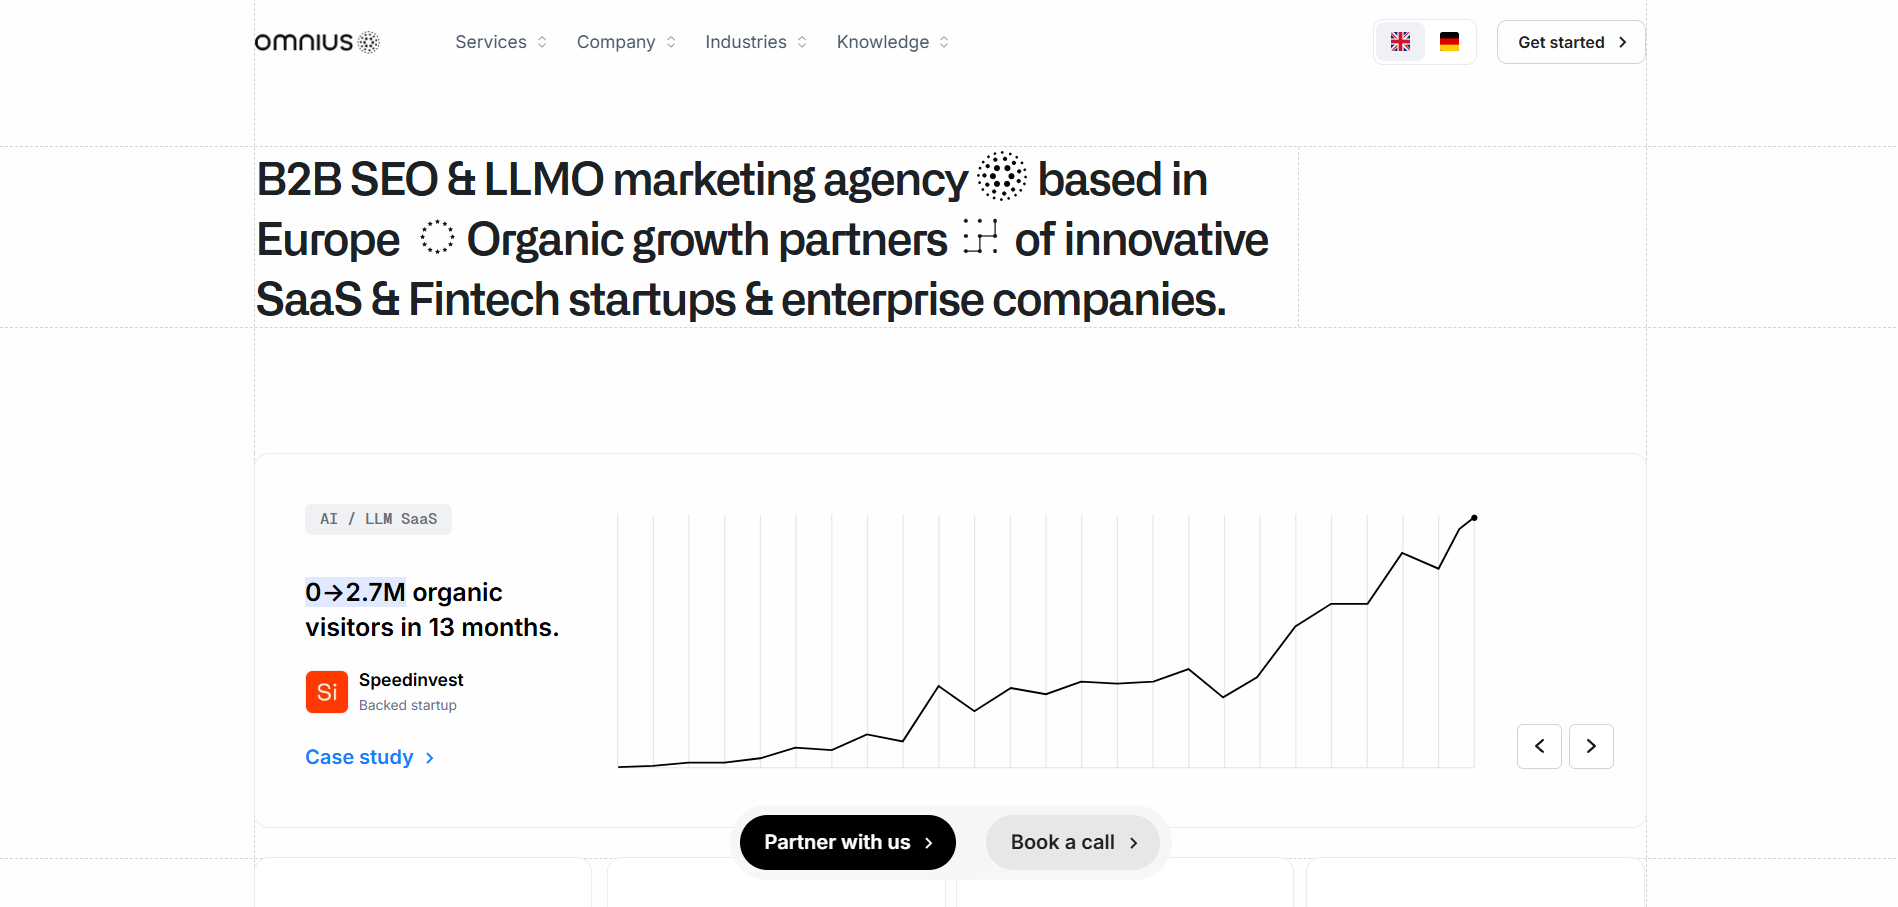This screenshot has width=1898, height=907.
Task: Click the Partner with us button
Action: click(847, 842)
